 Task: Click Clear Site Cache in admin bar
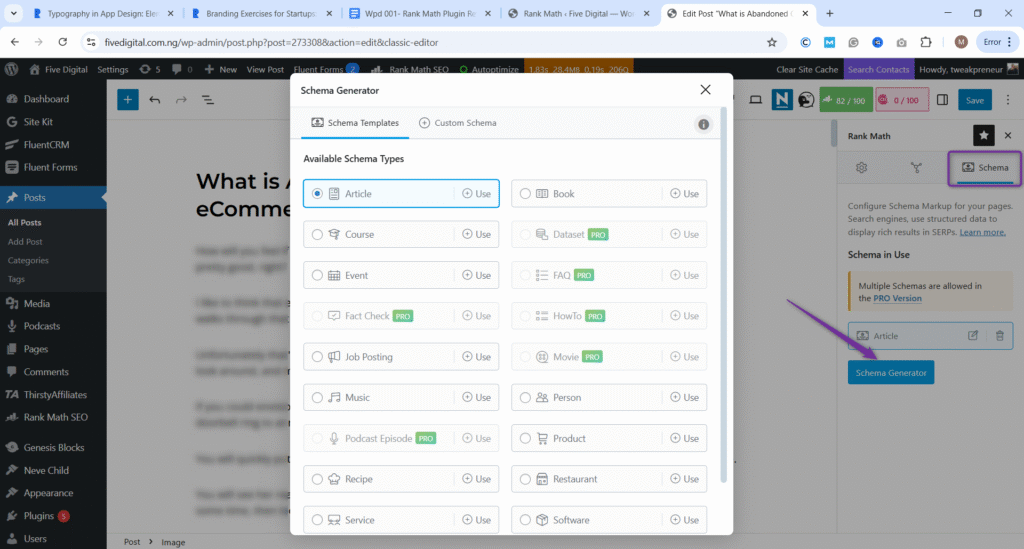point(807,69)
